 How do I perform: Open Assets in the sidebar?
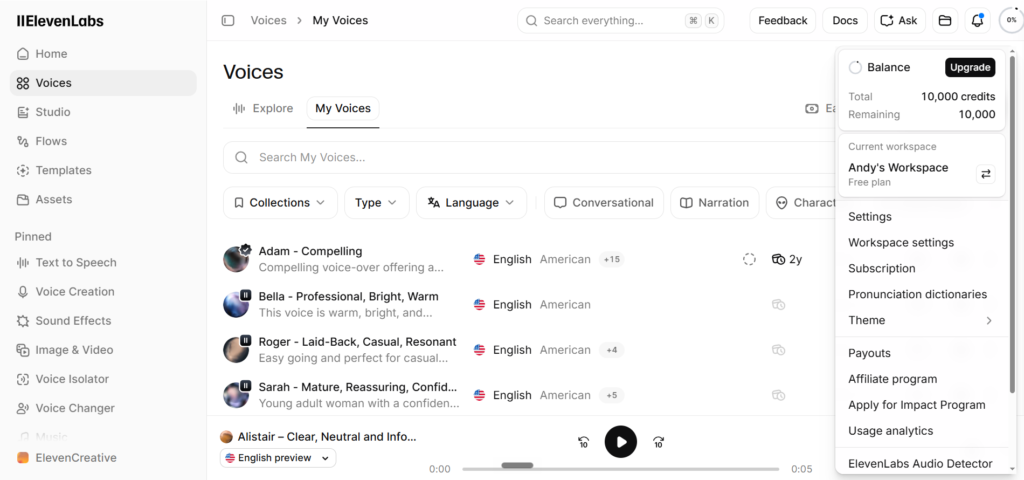coord(103,199)
